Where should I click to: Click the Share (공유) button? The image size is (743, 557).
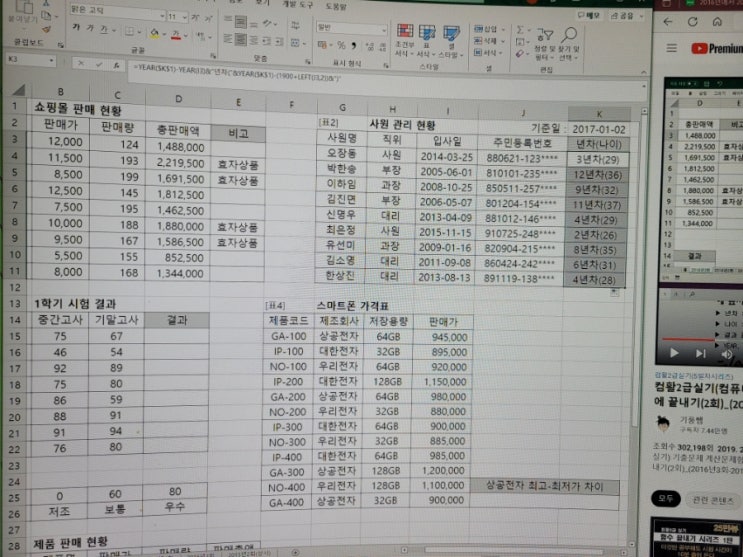[625, 16]
